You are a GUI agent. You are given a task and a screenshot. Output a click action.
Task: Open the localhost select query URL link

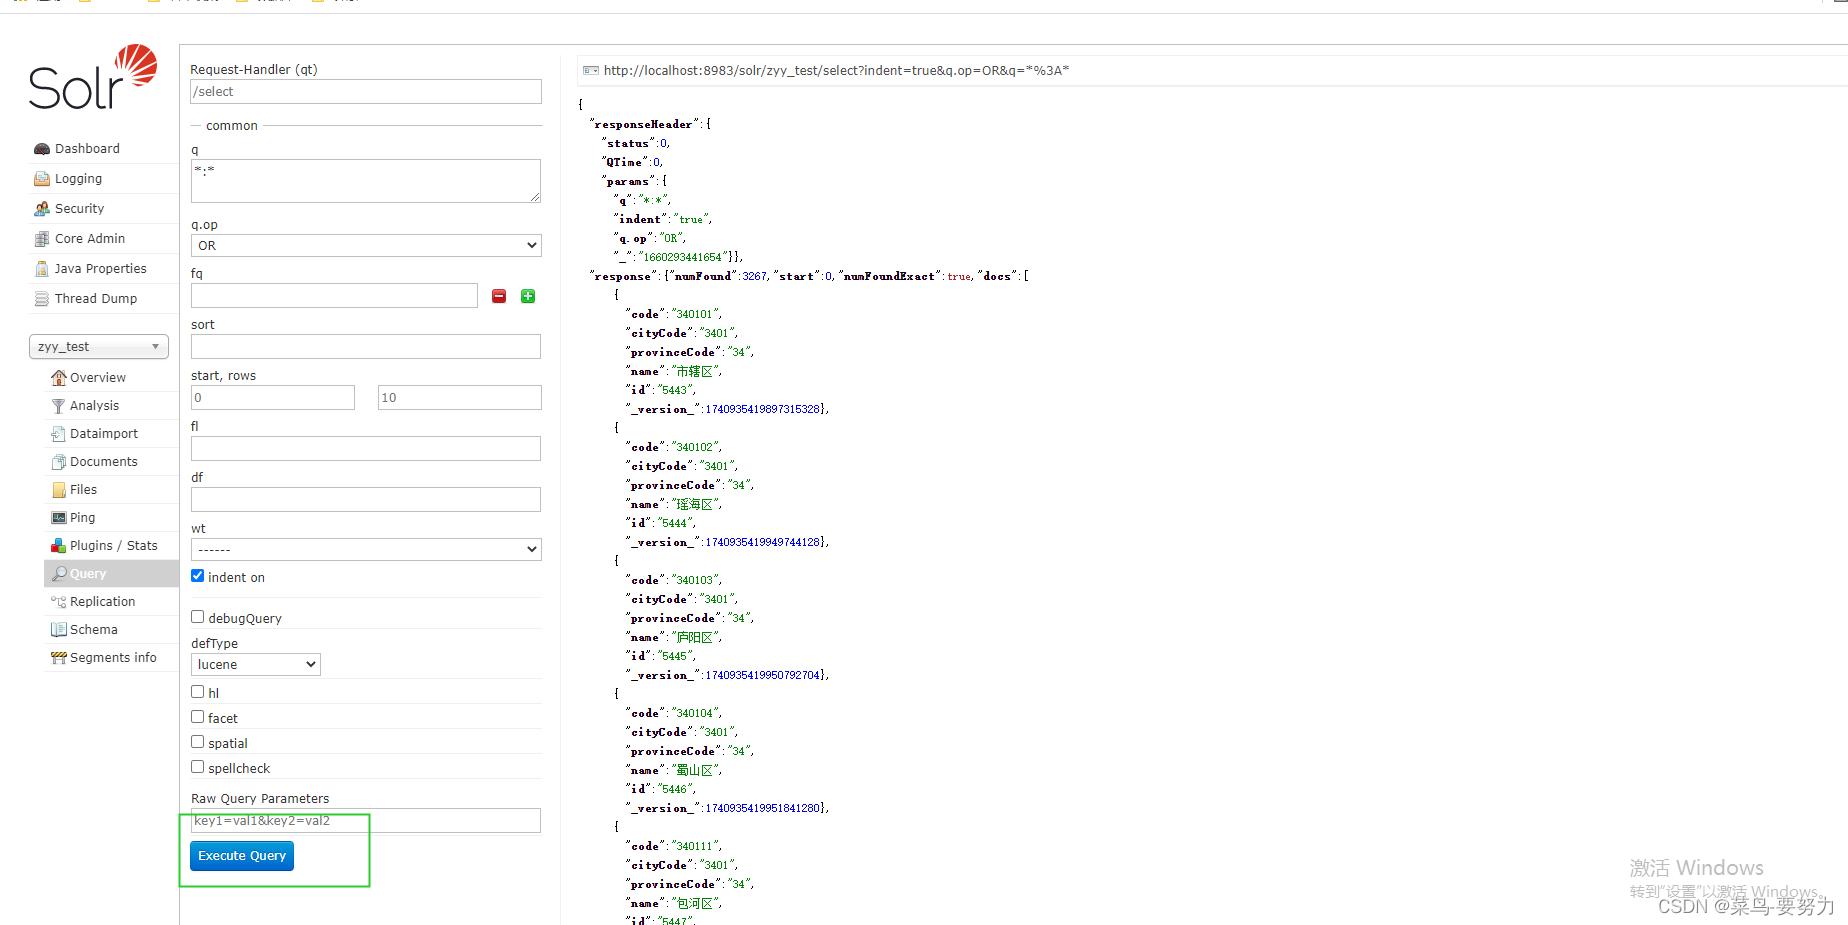[836, 70]
